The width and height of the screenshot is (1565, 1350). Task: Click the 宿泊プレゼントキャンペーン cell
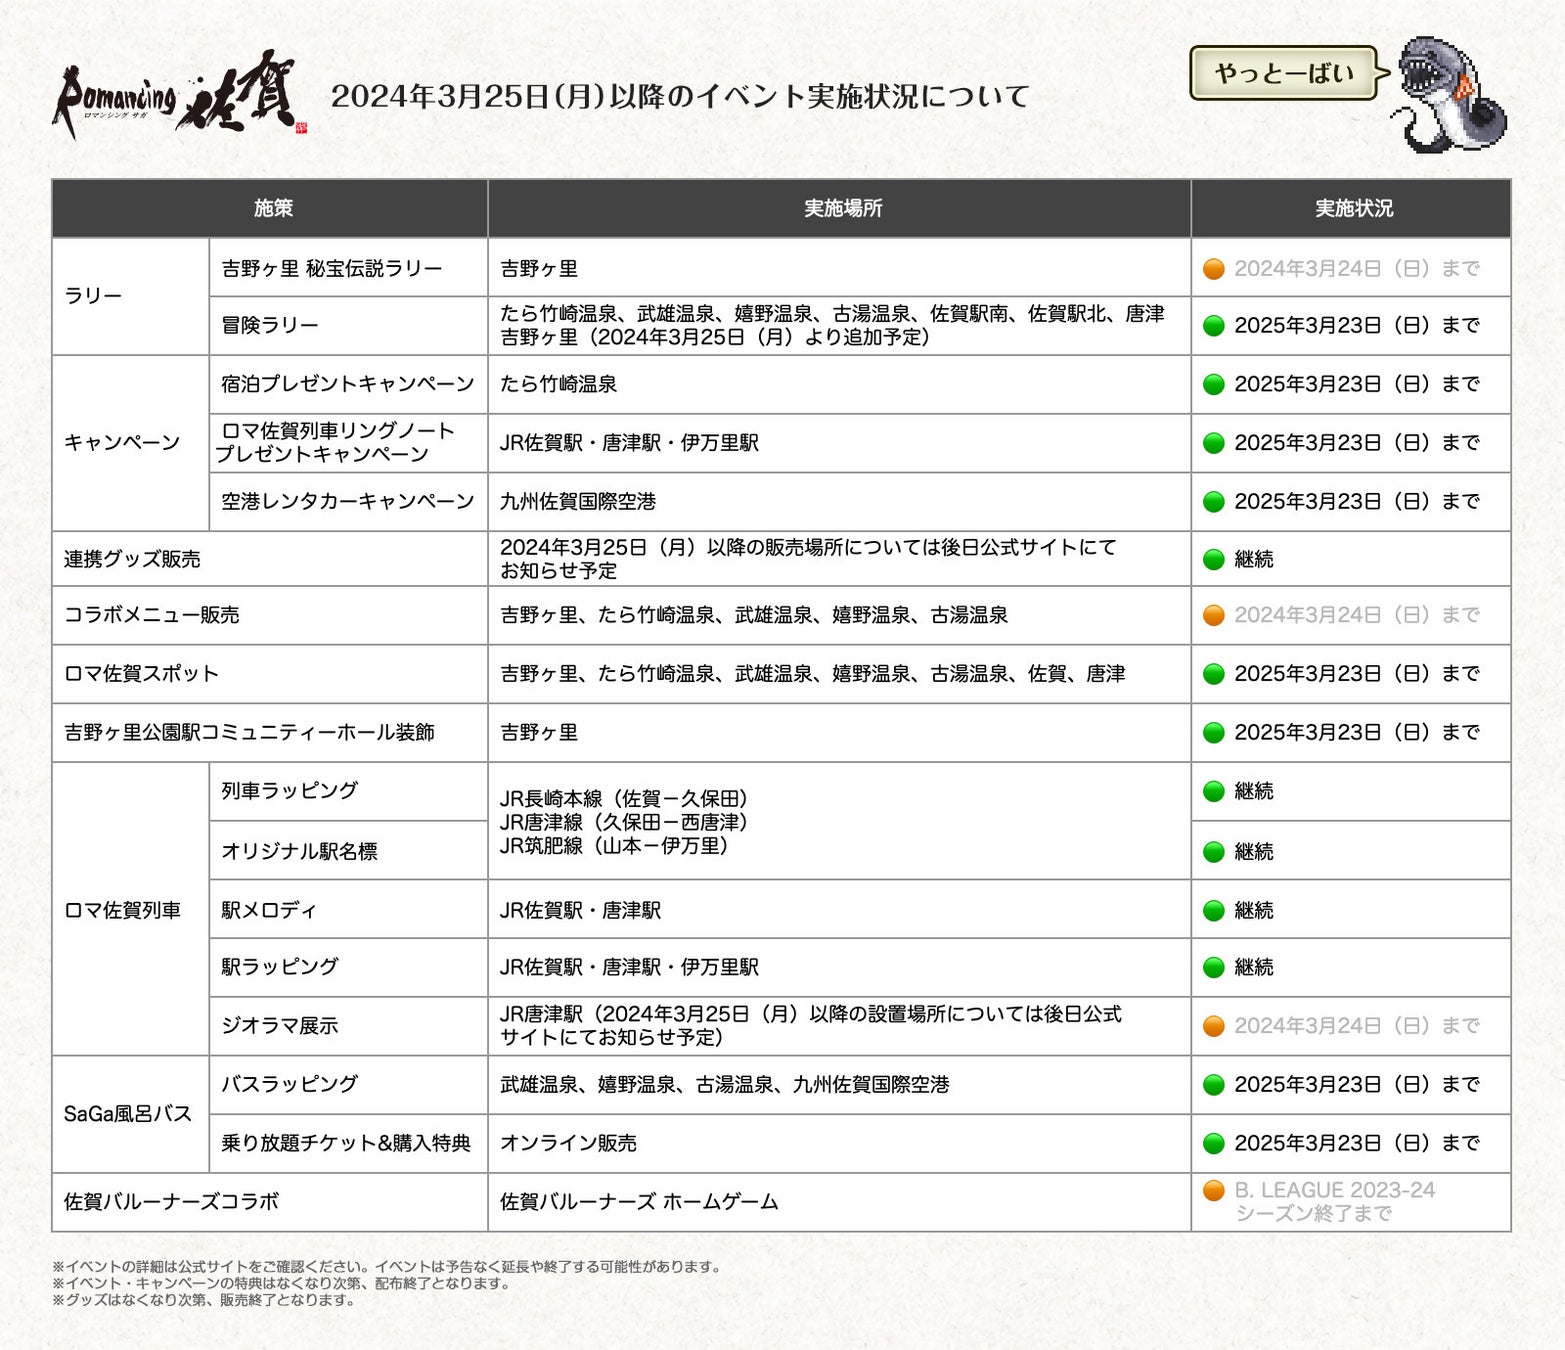click(x=348, y=384)
